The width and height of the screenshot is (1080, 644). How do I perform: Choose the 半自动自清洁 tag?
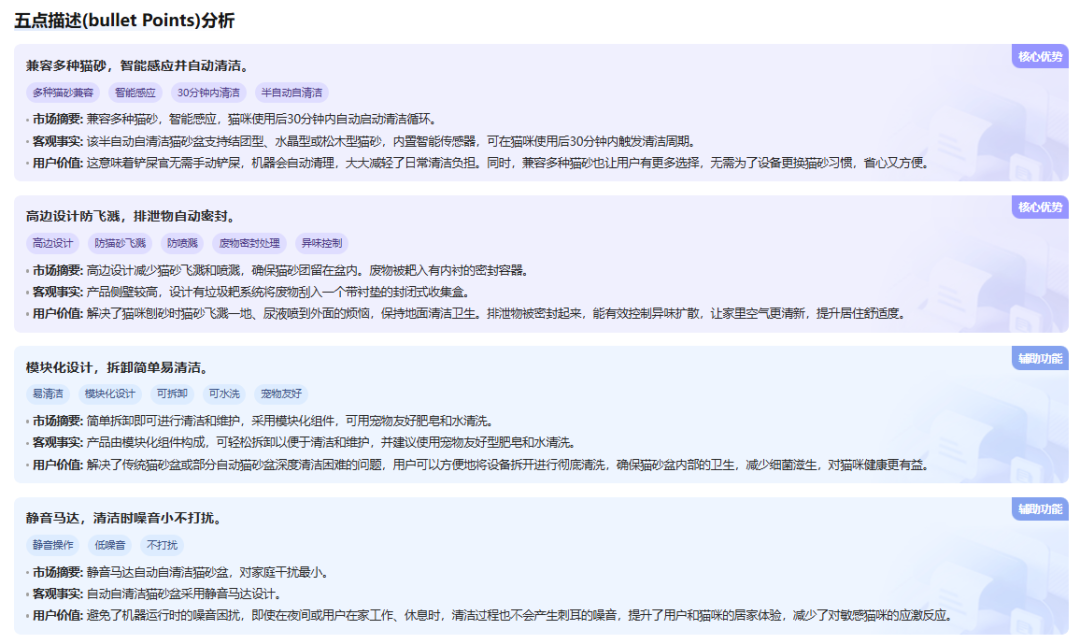pos(291,92)
